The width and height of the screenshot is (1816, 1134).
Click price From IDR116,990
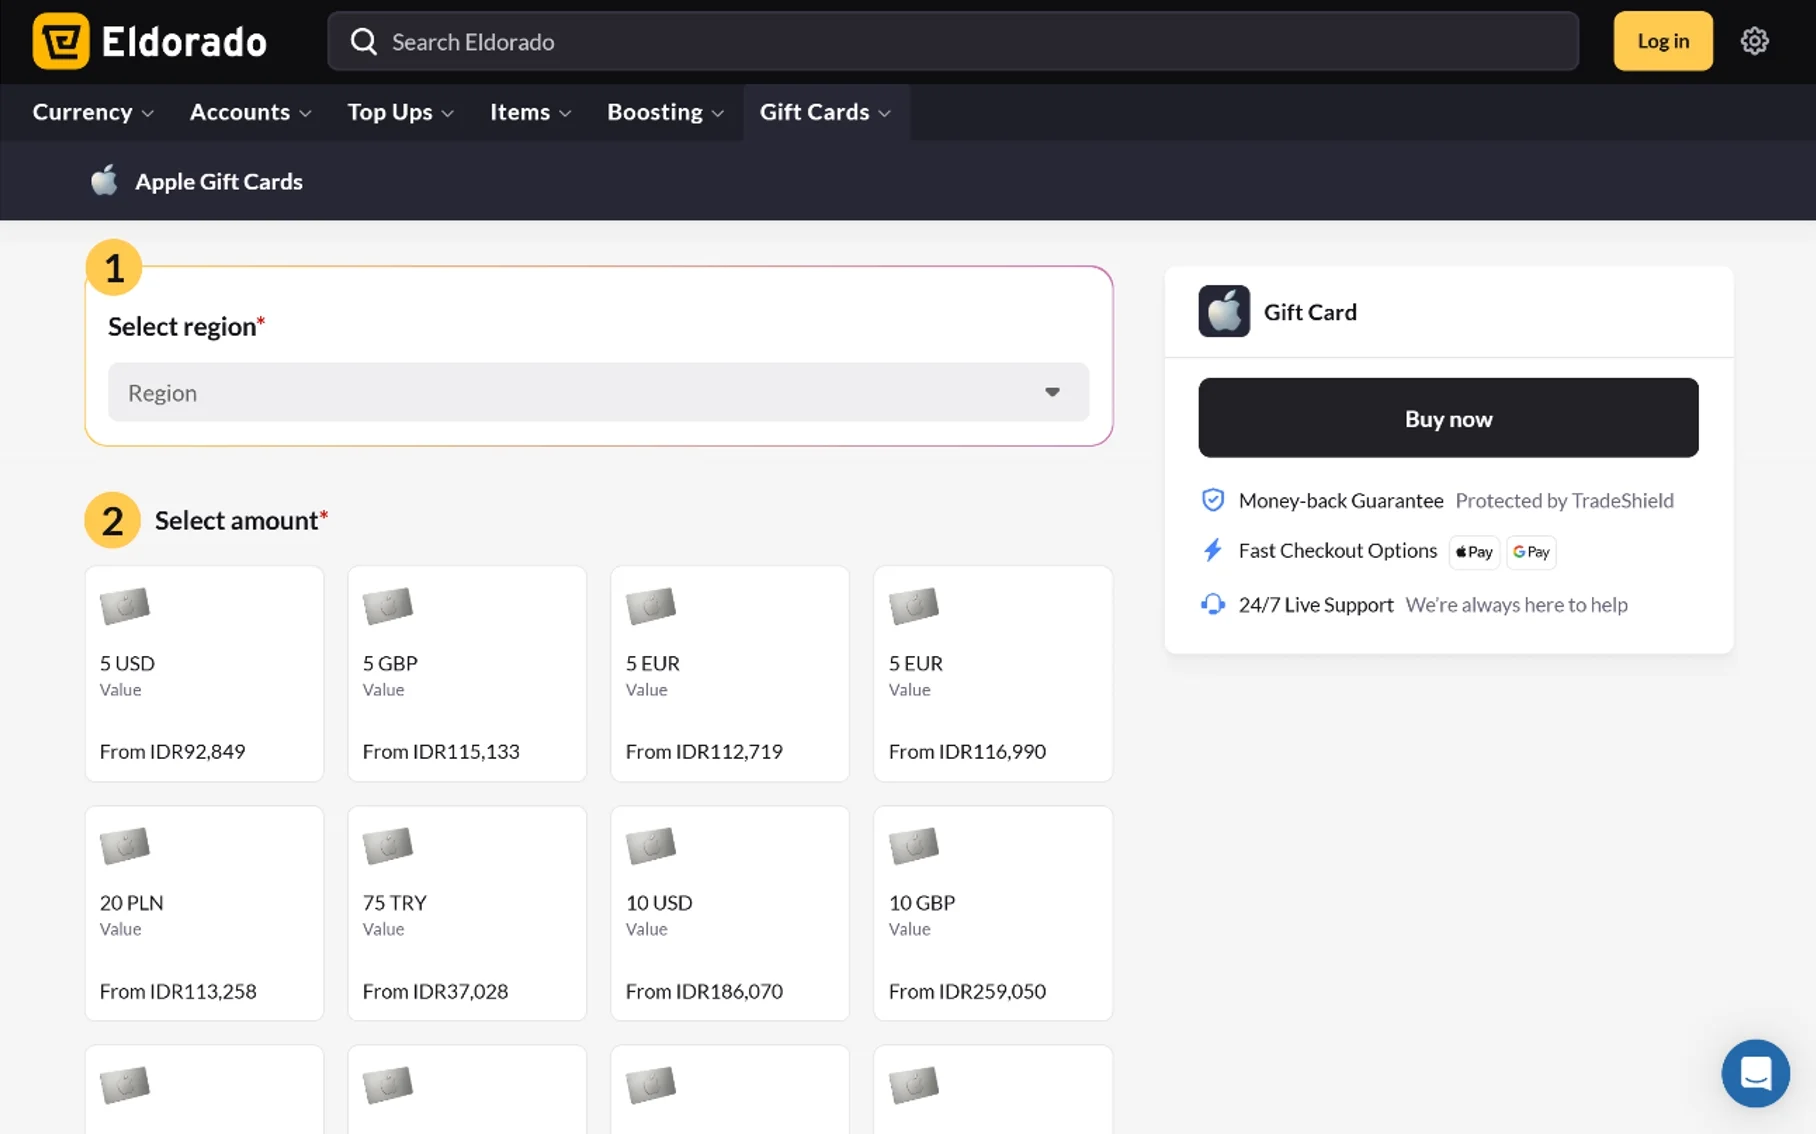pos(967,751)
